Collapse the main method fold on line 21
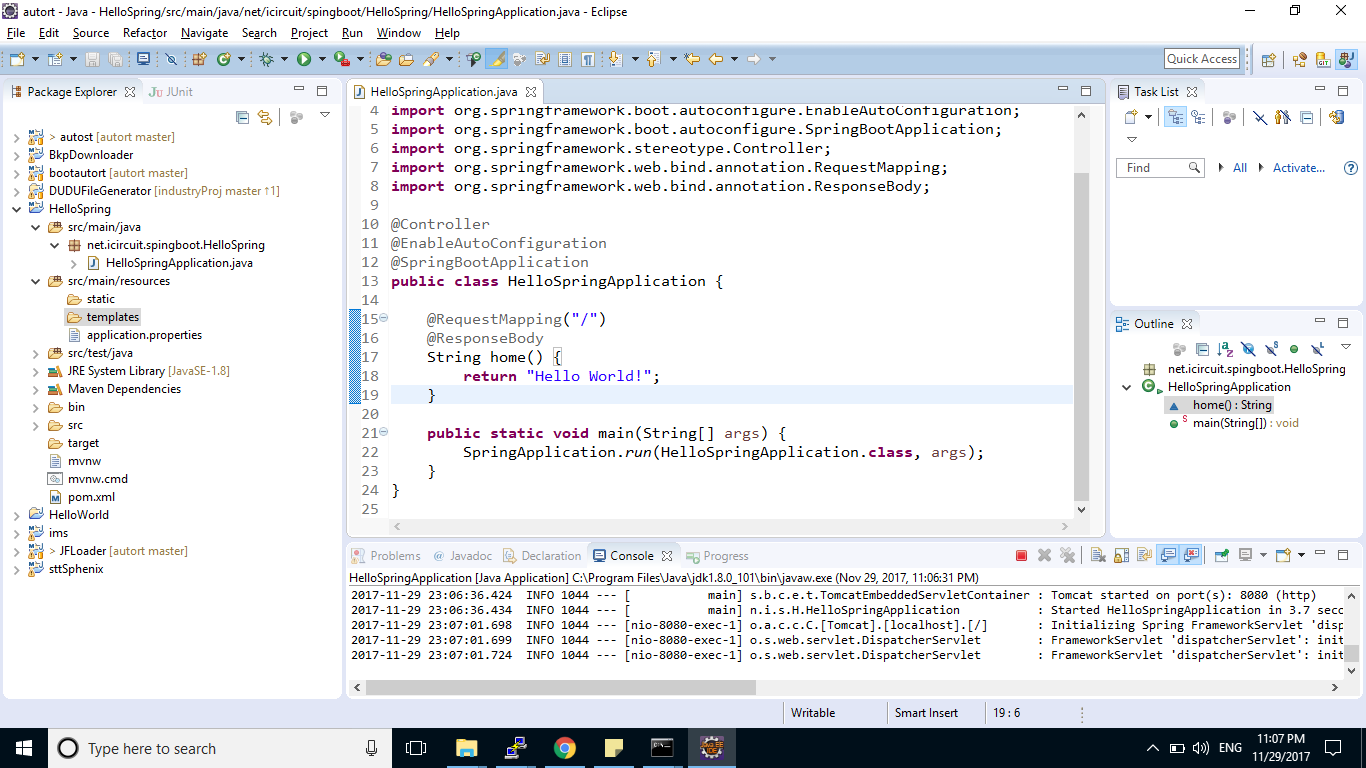 pos(385,433)
